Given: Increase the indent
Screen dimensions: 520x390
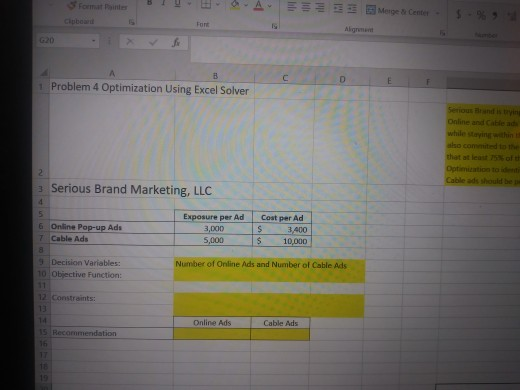Looking at the screenshot, I should 352,9.
